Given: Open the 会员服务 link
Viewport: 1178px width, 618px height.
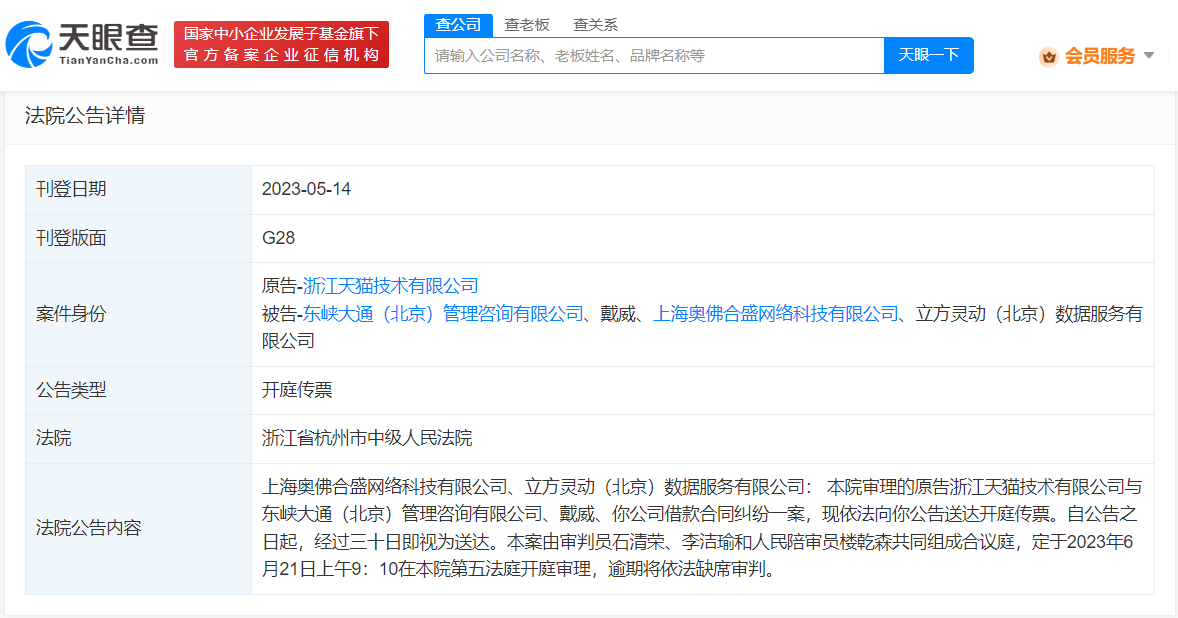Looking at the screenshot, I should (x=1100, y=56).
